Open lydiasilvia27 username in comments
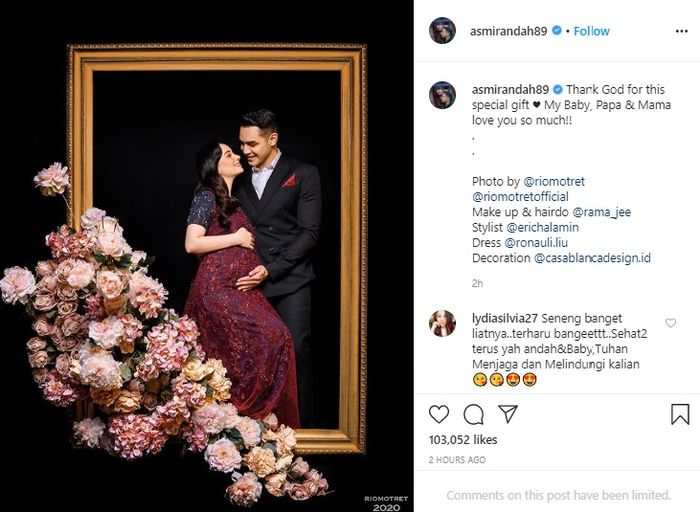The width and height of the screenshot is (700, 512). tap(504, 318)
